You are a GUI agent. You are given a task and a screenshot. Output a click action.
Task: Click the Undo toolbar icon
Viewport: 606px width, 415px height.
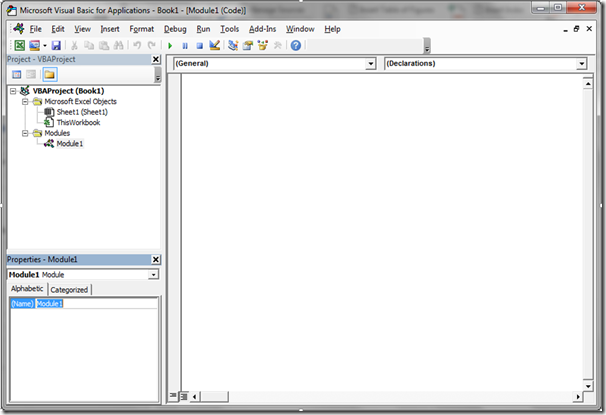(137, 45)
